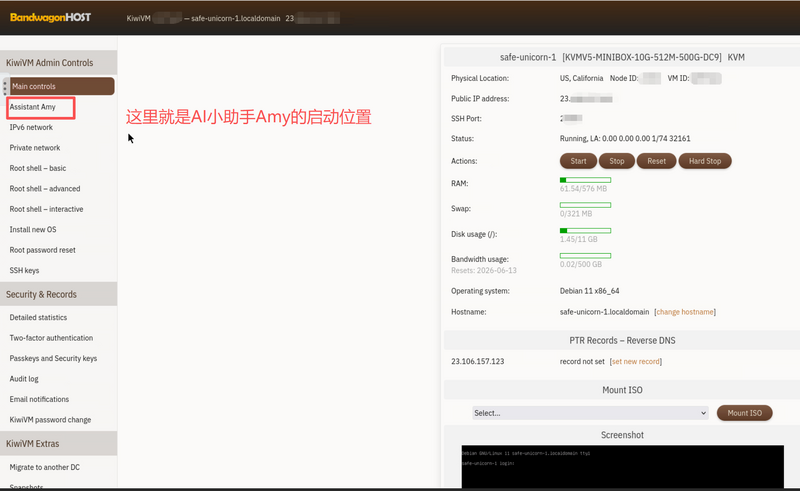This screenshot has width=800, height=491.
Task: Click the PTR Records – Reverse DNS heading
Action: 622,340
